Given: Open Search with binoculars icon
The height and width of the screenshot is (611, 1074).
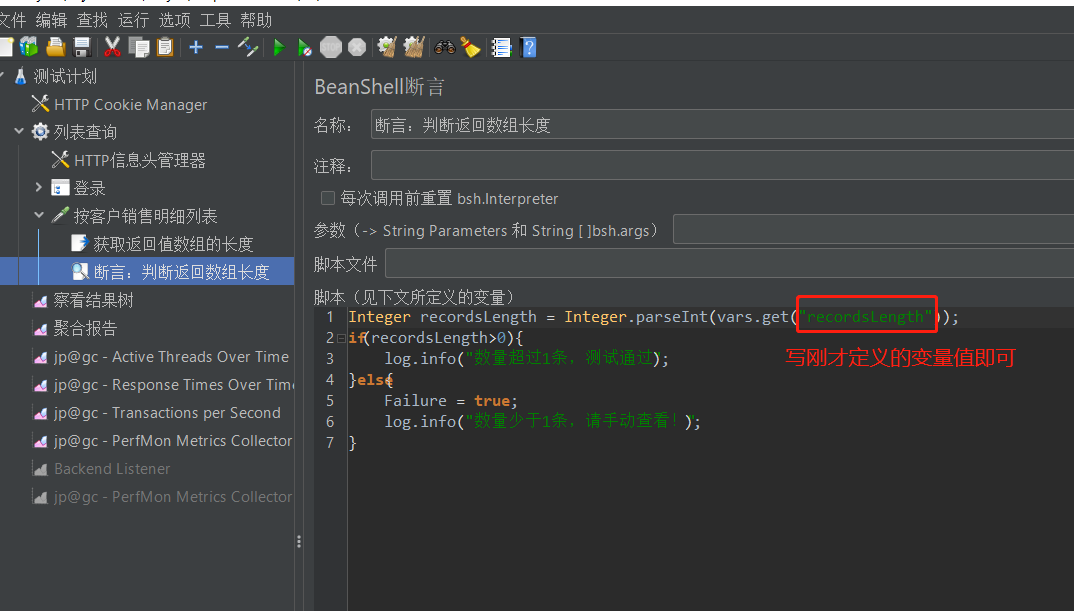Looking at the screenshot, I should [x=445, y=47].
